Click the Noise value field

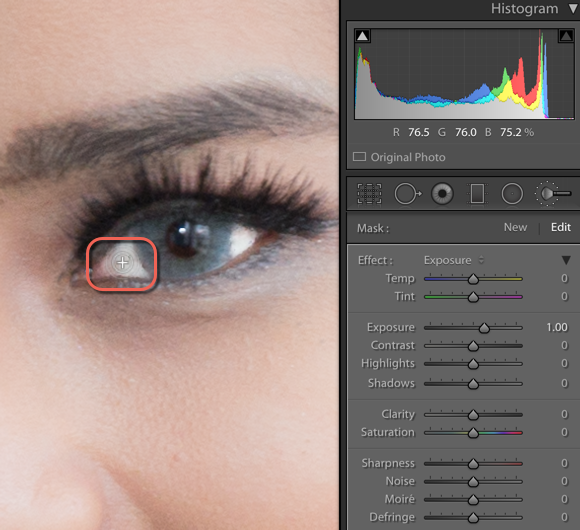click(x=564, y=481)
